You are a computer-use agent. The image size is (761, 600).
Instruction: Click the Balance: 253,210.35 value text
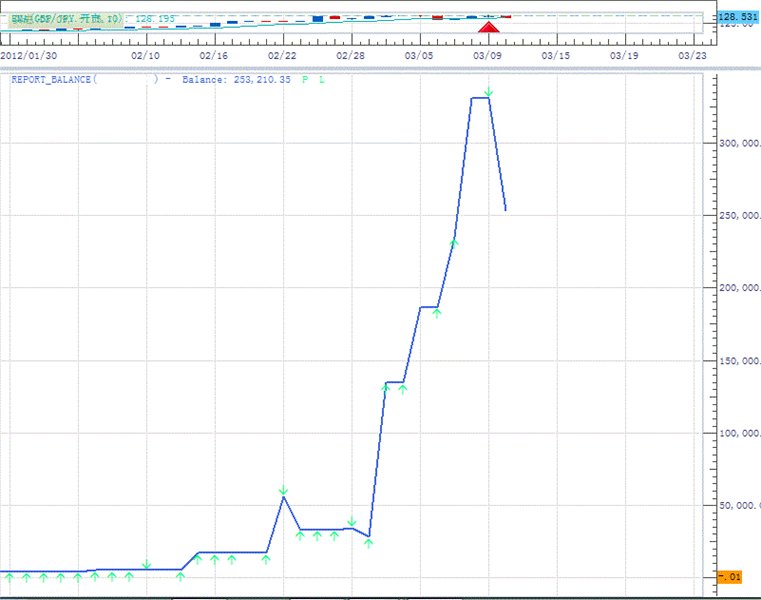tap(236, 79)
